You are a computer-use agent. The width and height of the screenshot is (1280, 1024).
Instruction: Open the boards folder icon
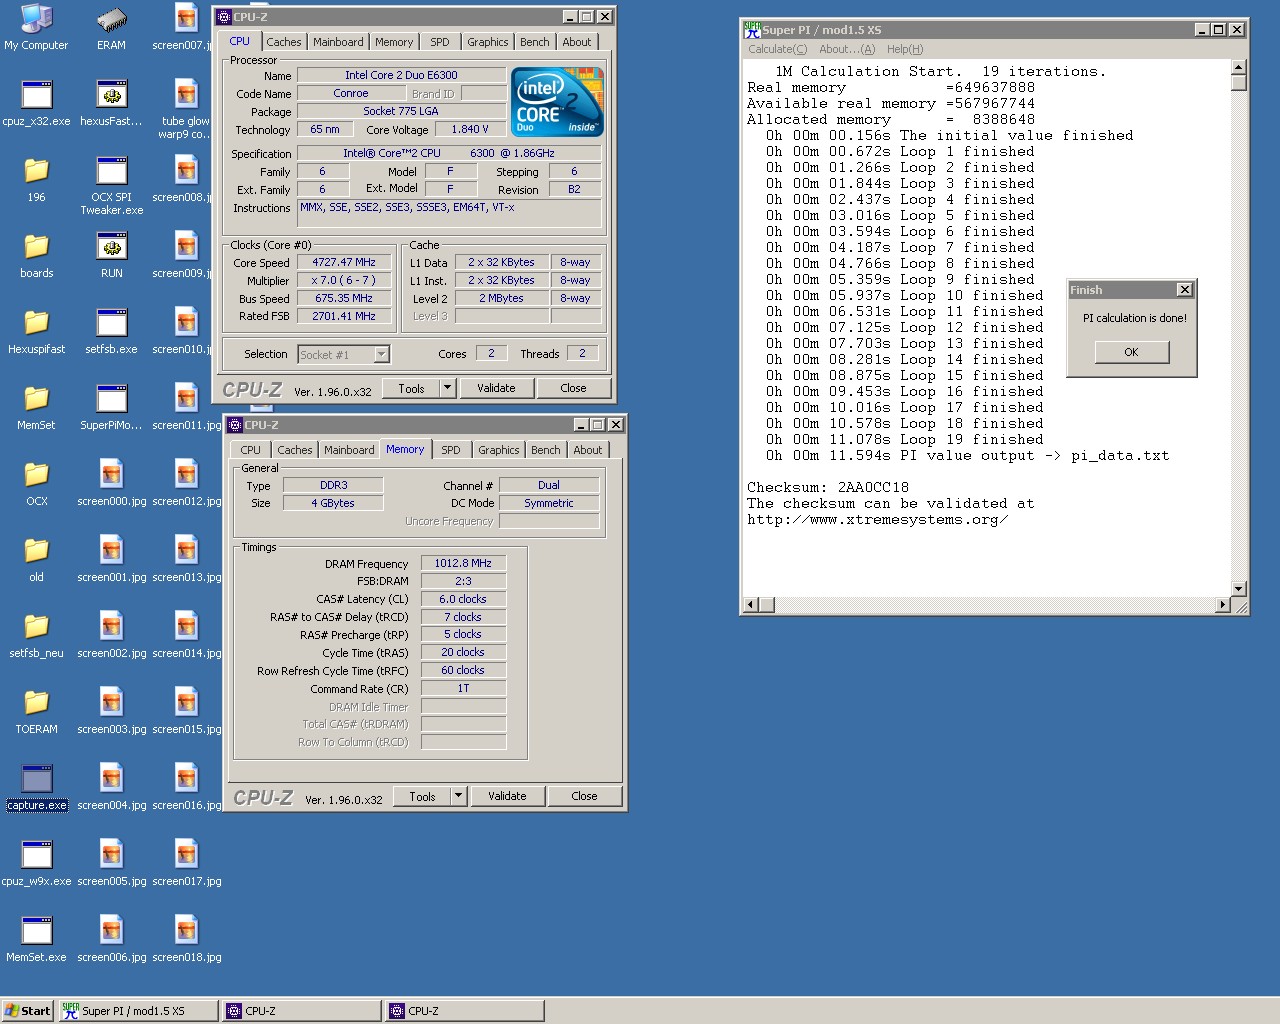click(x=36, y=255)
